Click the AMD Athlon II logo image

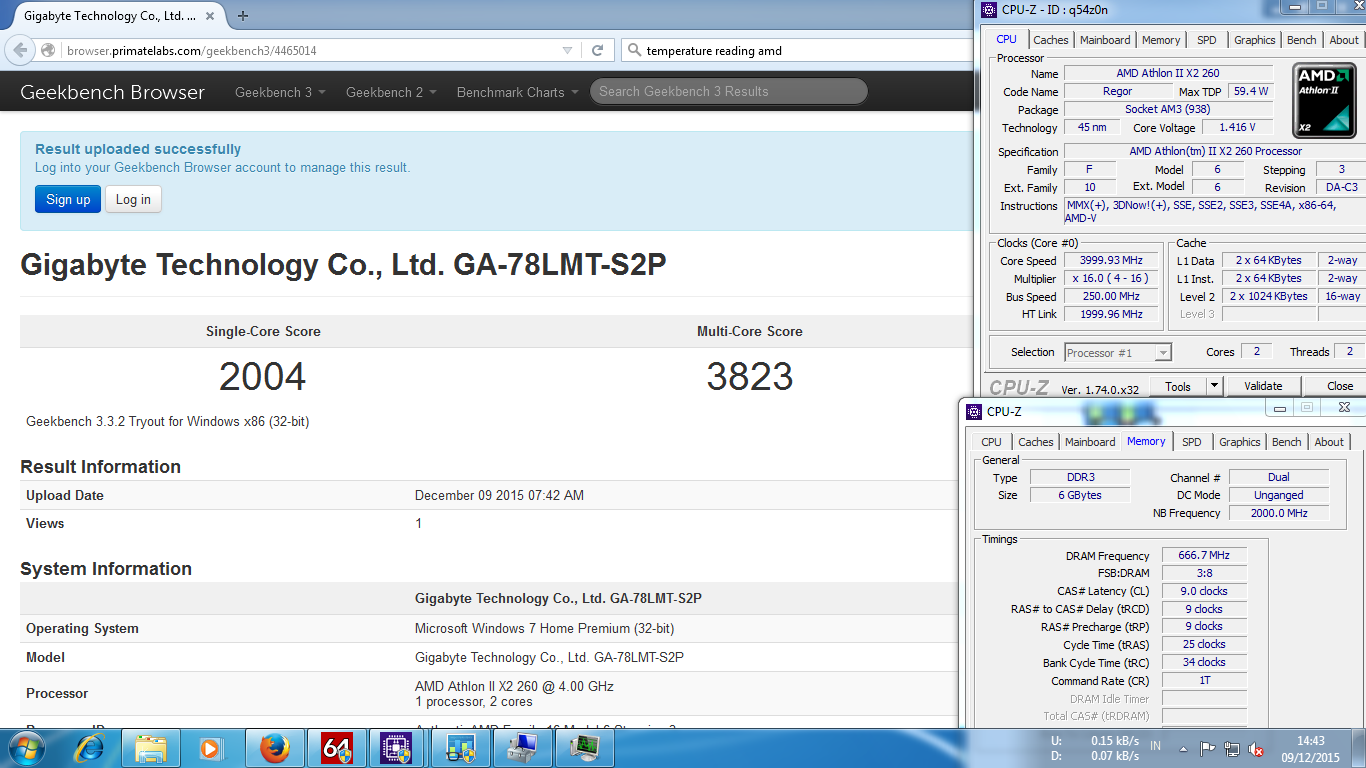(x=1324, y=101)
